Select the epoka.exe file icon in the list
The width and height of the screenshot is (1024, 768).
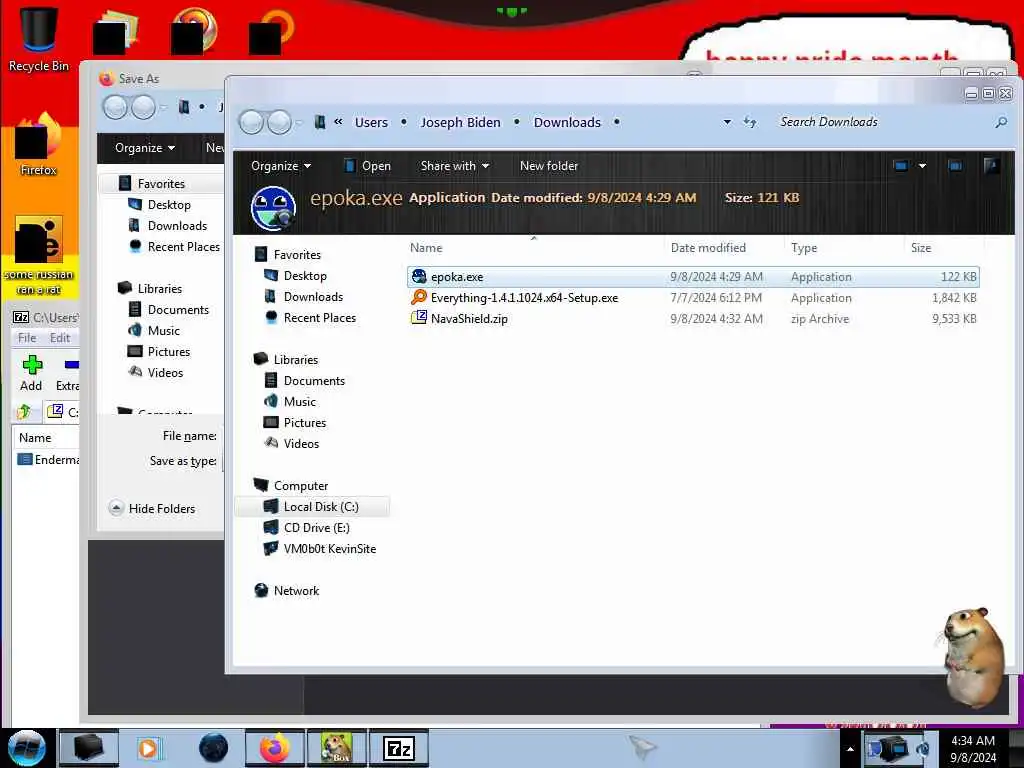pos(419,277)
